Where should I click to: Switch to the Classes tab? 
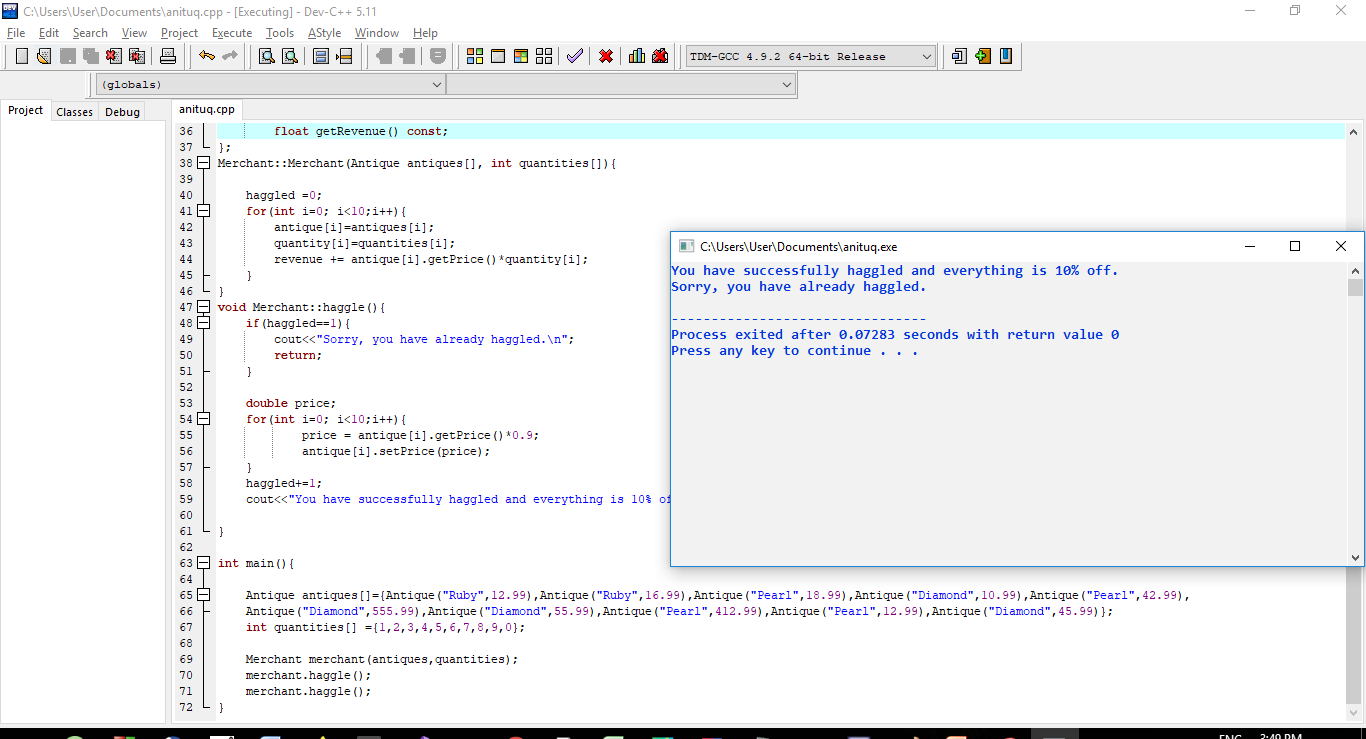pos(74,112)
